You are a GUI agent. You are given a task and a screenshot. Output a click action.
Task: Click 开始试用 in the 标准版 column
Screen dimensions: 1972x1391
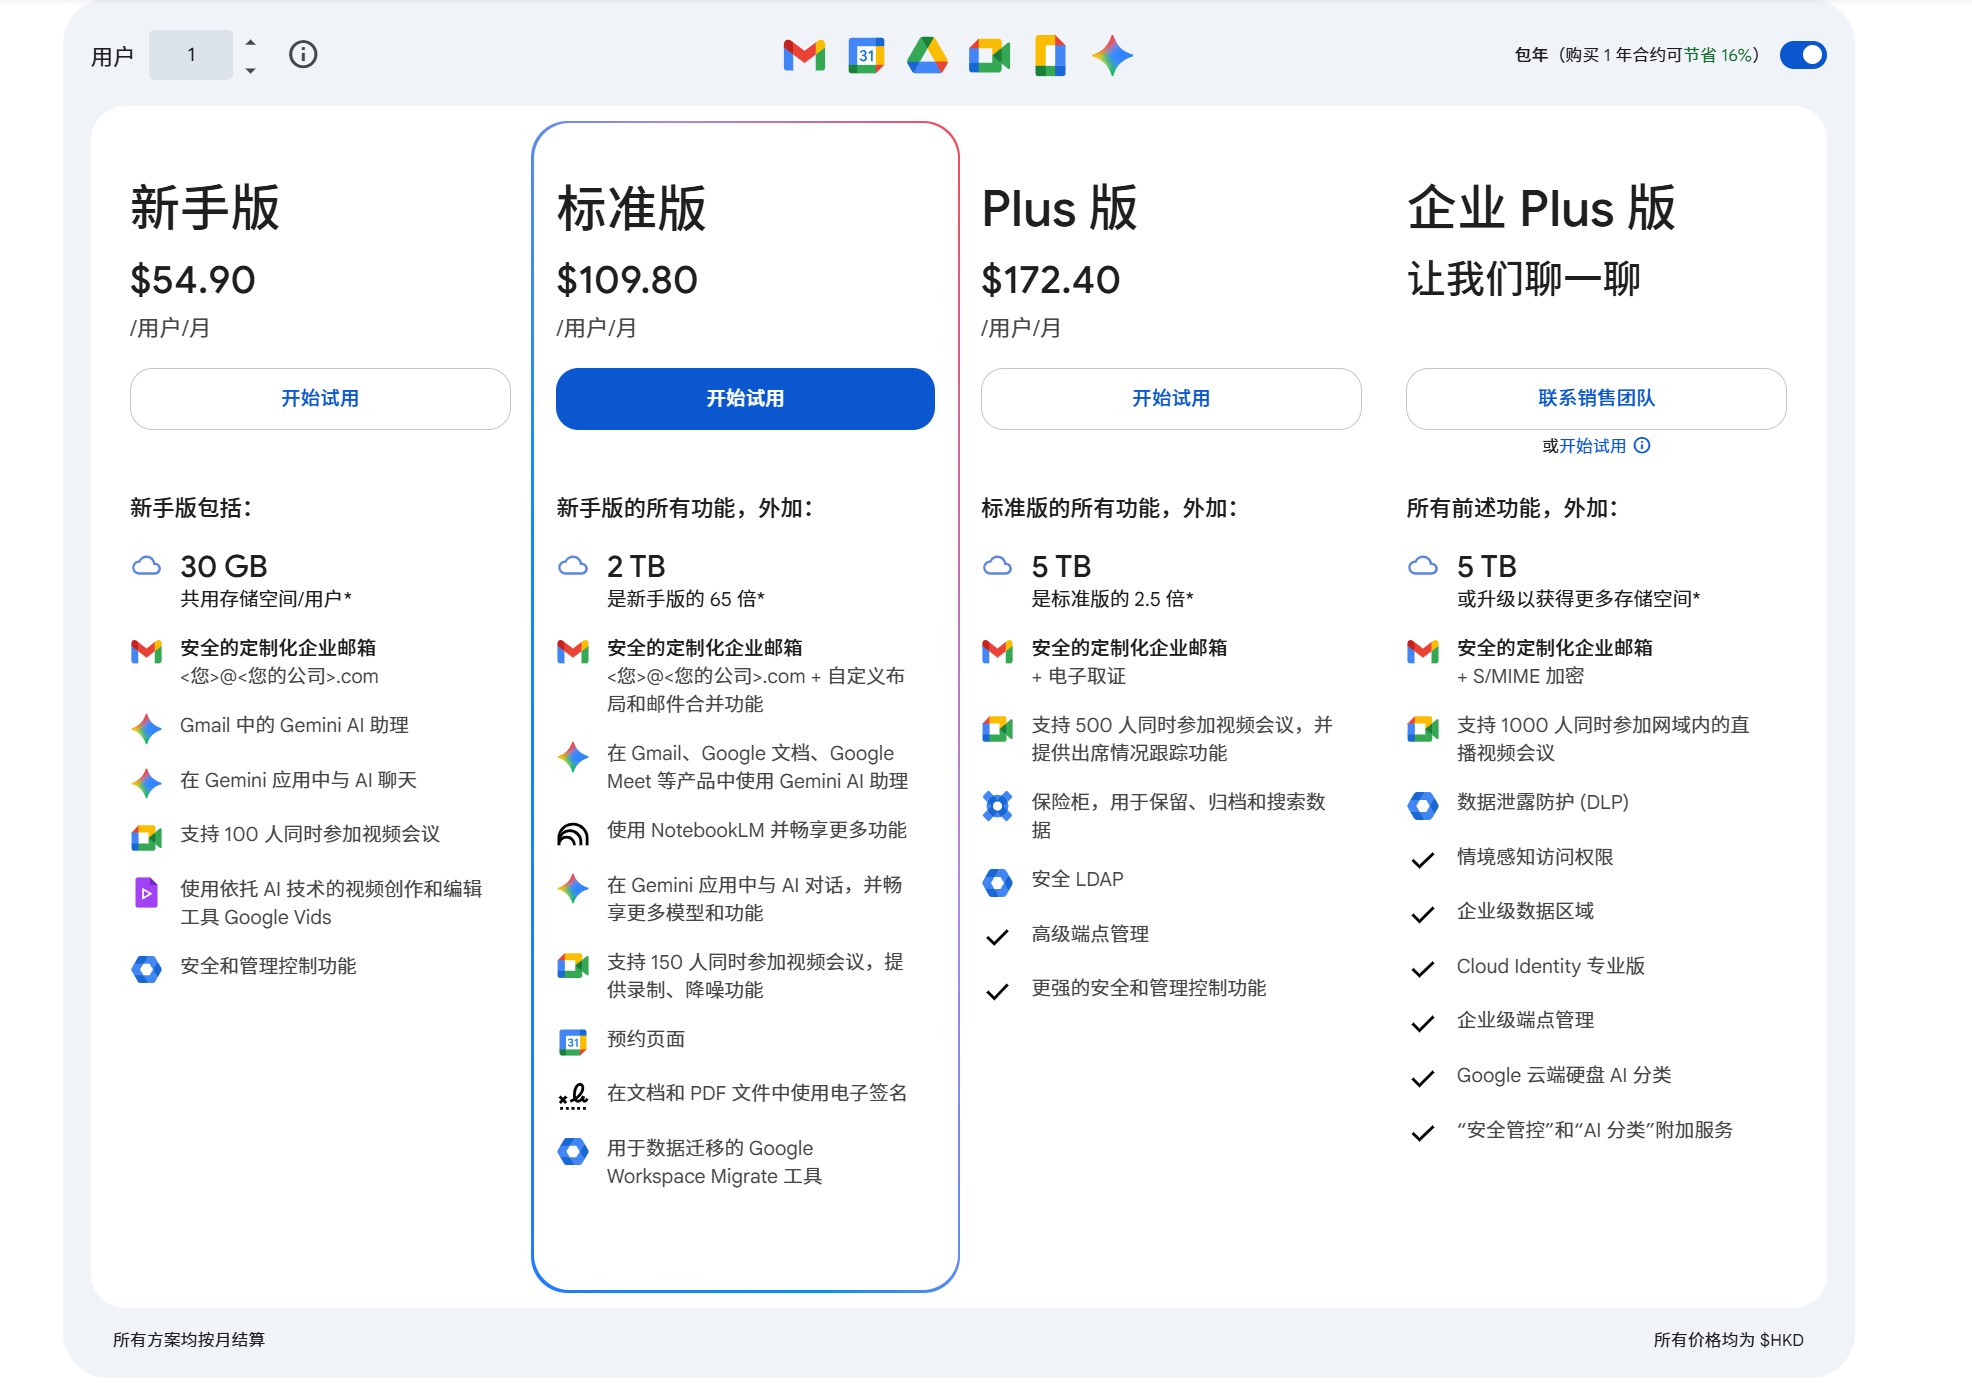(744, 398)
